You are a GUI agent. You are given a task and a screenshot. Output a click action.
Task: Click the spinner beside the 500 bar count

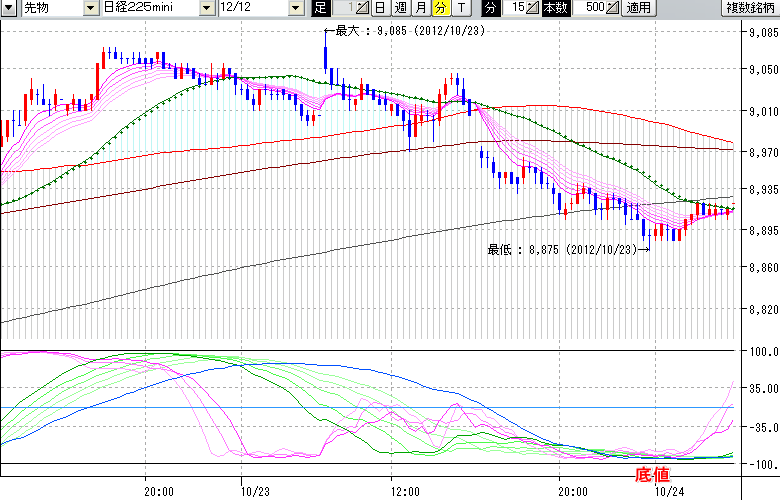point(612,8)
